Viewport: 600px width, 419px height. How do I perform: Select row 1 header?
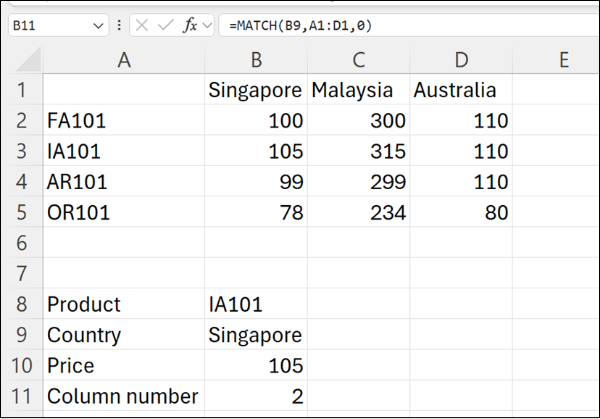coord(22,90)
